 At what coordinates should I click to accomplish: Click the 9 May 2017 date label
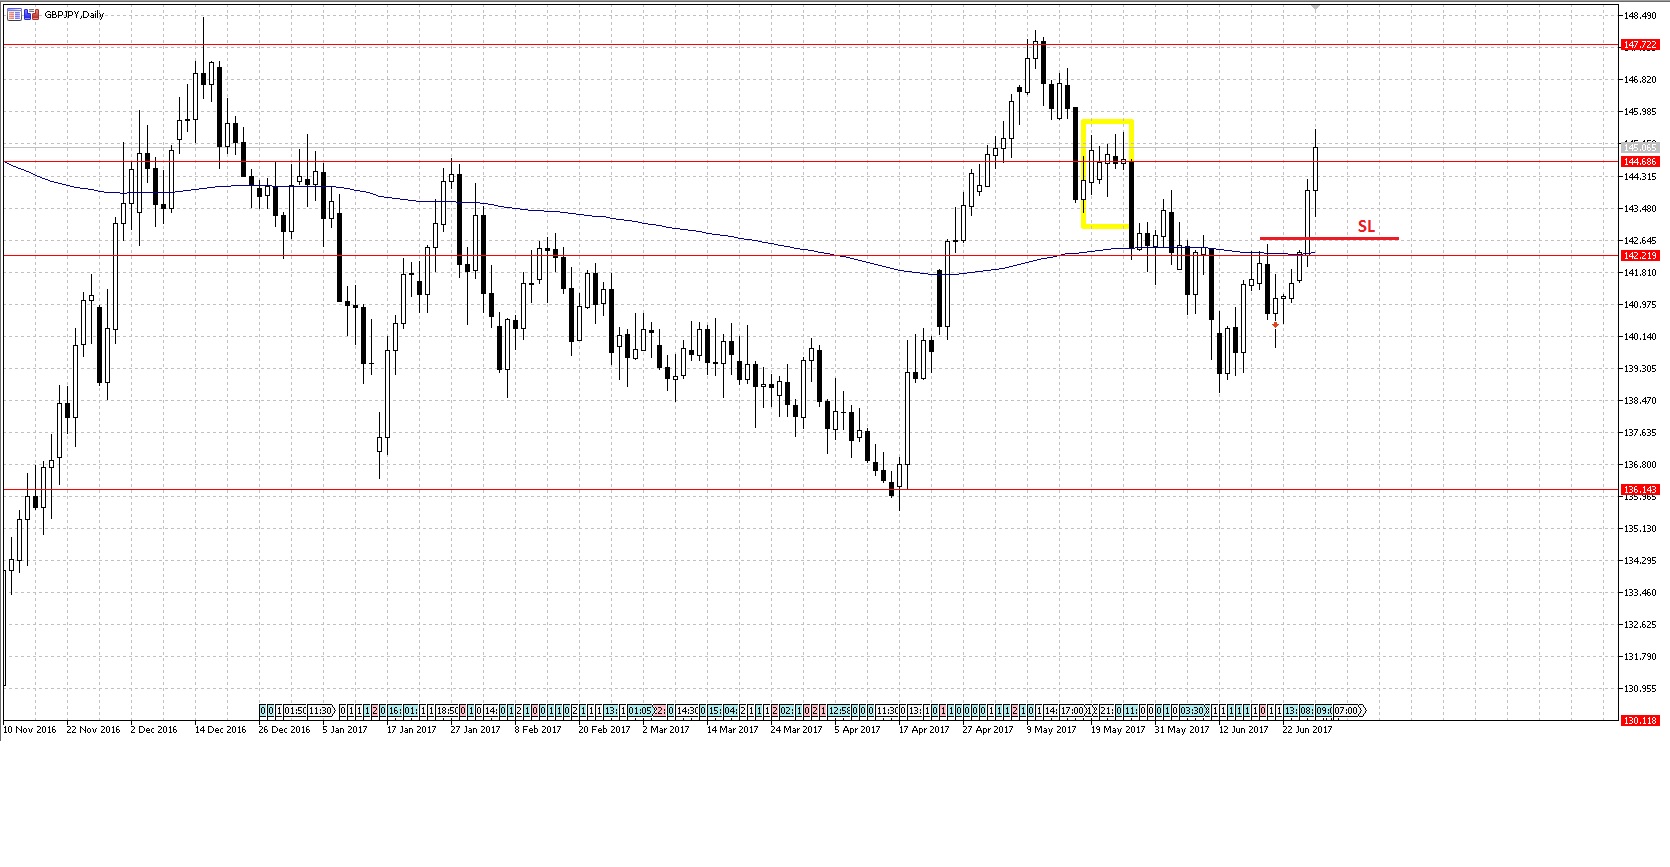(x=1051, y=730)
